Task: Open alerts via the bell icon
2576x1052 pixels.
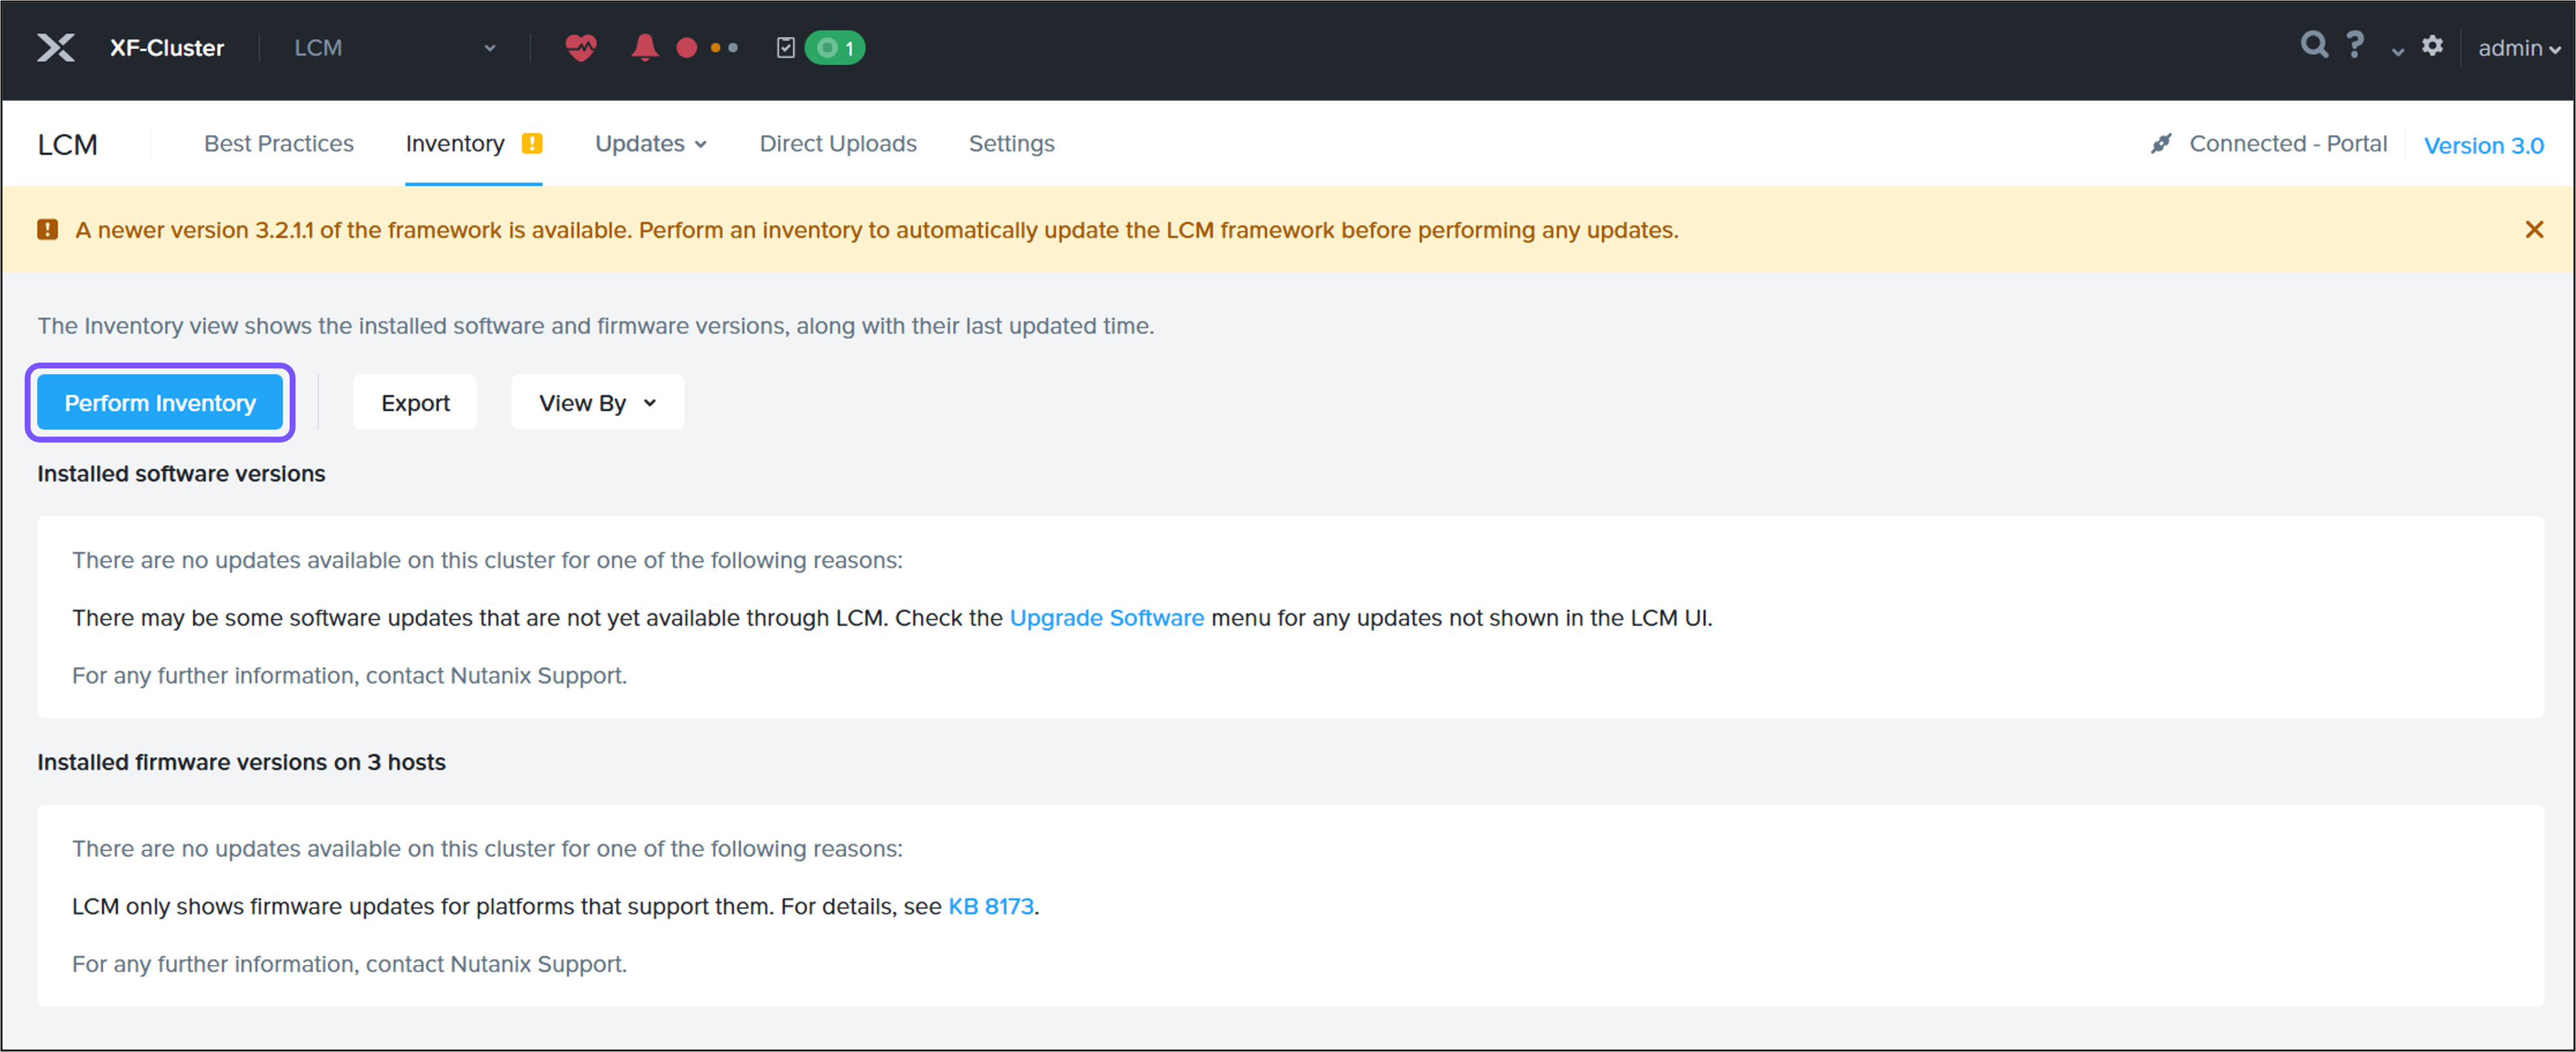Action: [x=645, y=47]
